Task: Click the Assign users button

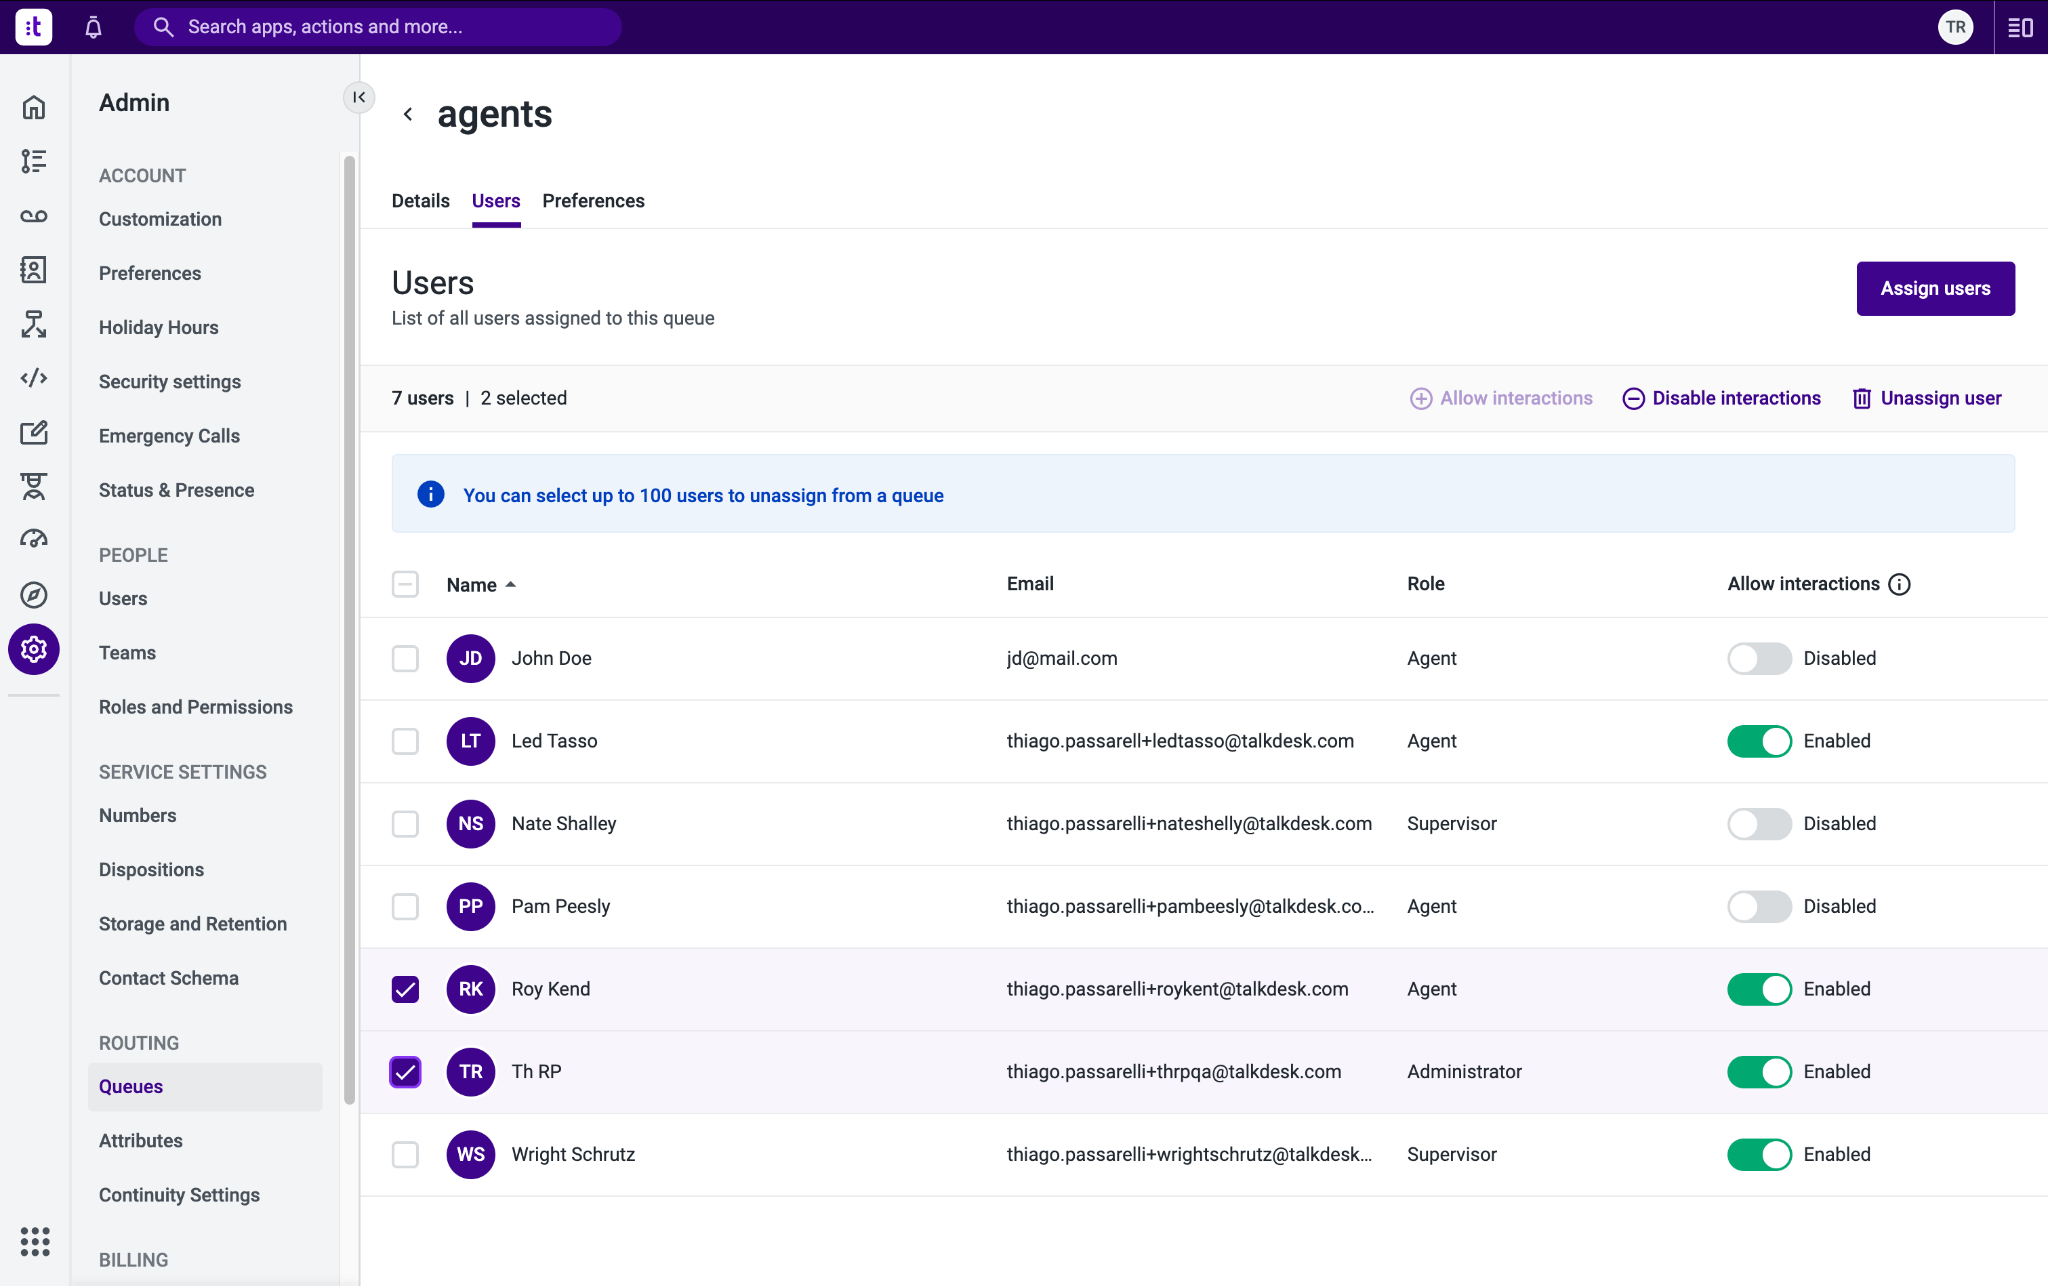Action: 1935,289
